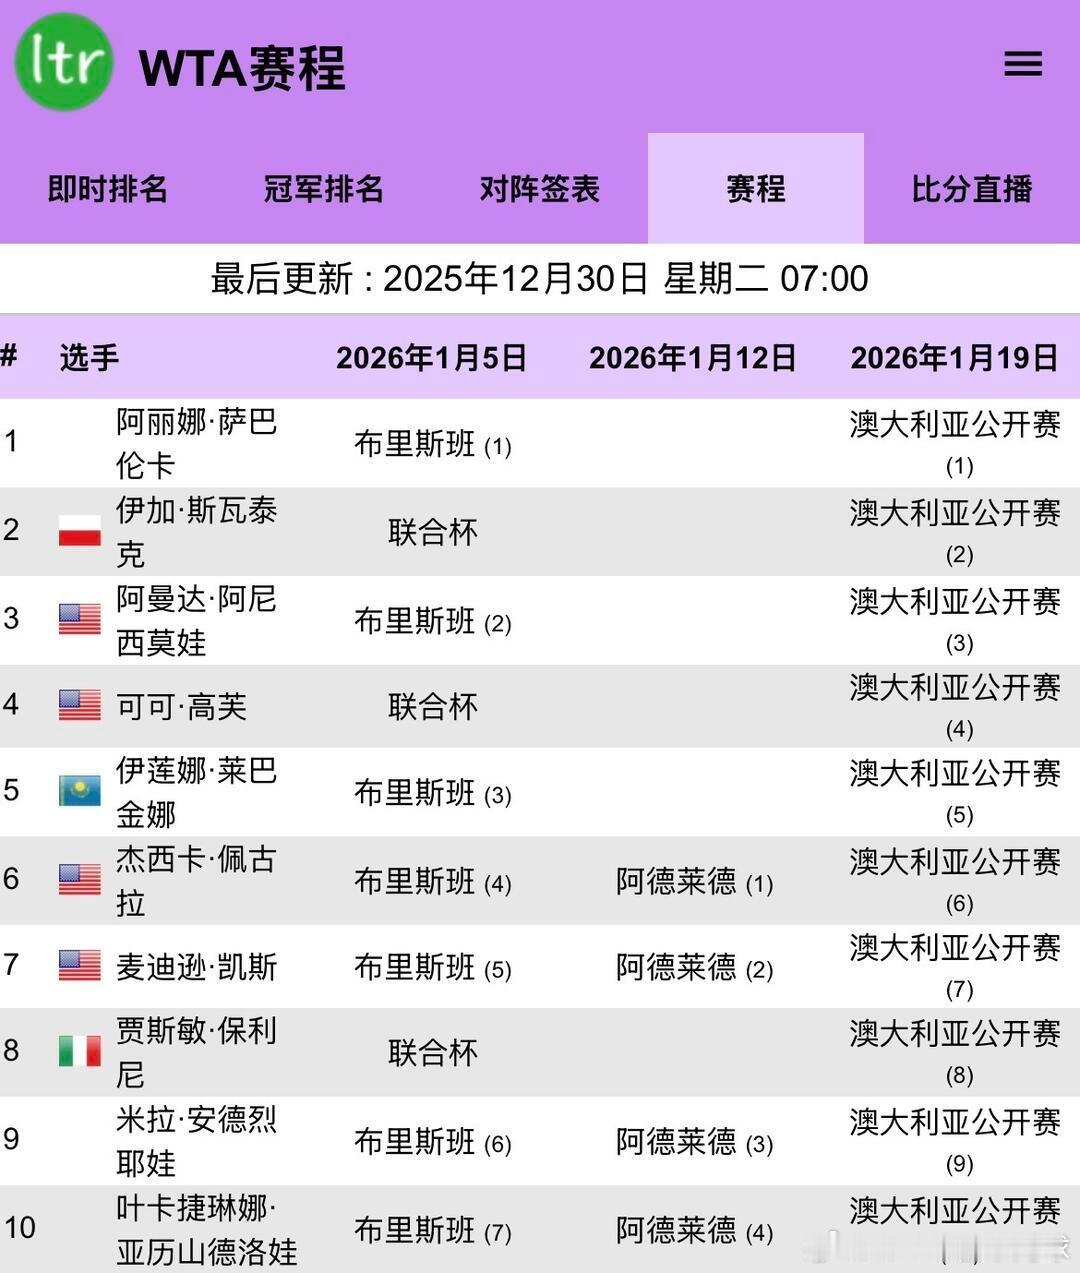The width and height of the screenshot is (1080, 1273).
Task: Click 澳大利亚公开赛 (1) entry
Action: [x=956, y=442]
